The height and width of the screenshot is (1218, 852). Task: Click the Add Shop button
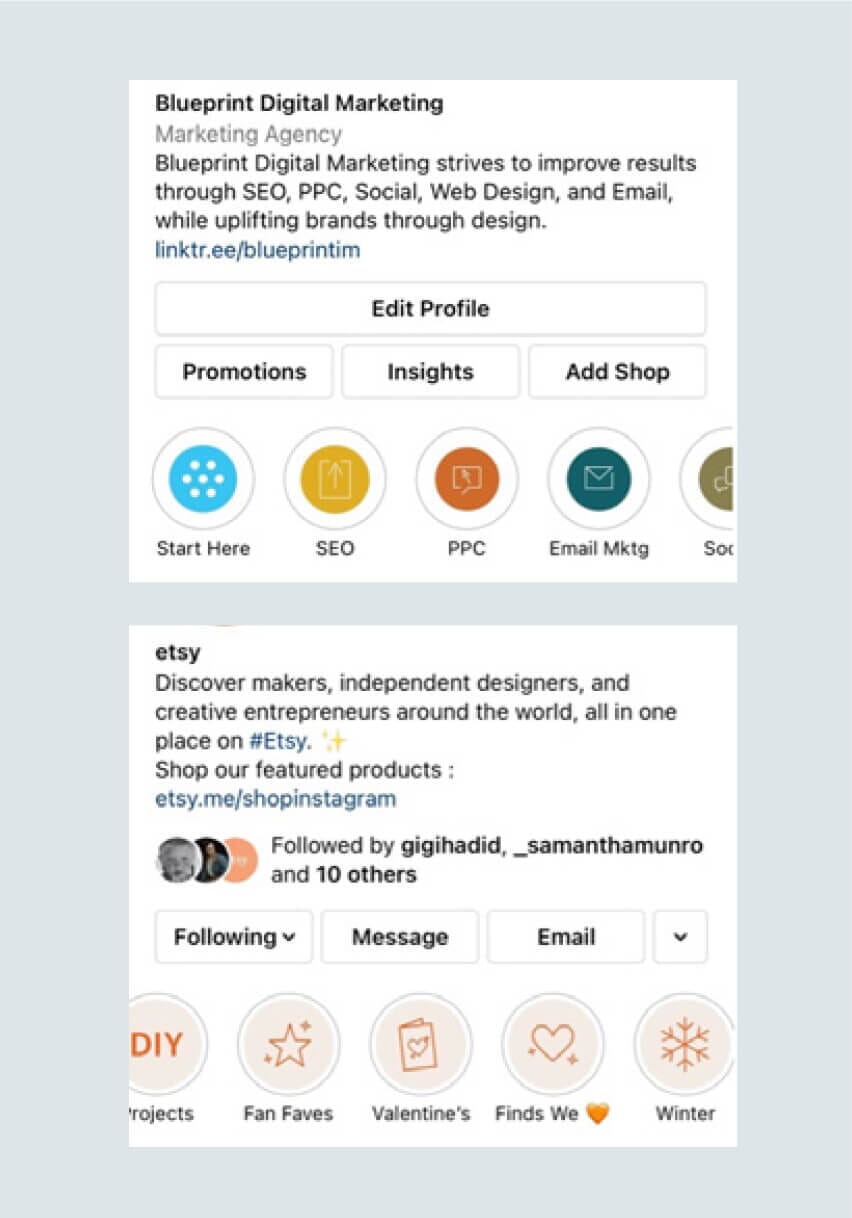click(617, 372)
